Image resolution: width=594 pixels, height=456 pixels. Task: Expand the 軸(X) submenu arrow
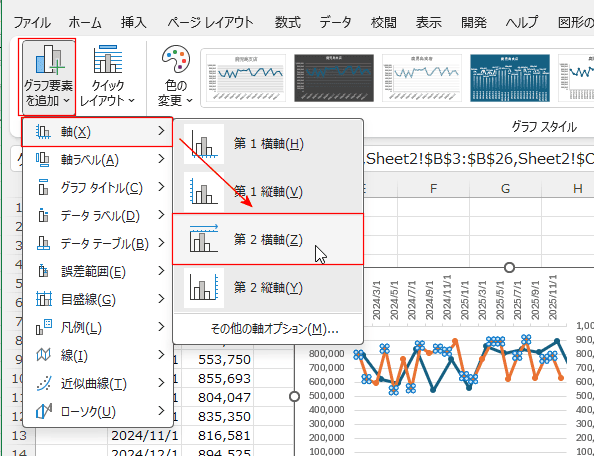pyautogui.click(x=162, y=131)
